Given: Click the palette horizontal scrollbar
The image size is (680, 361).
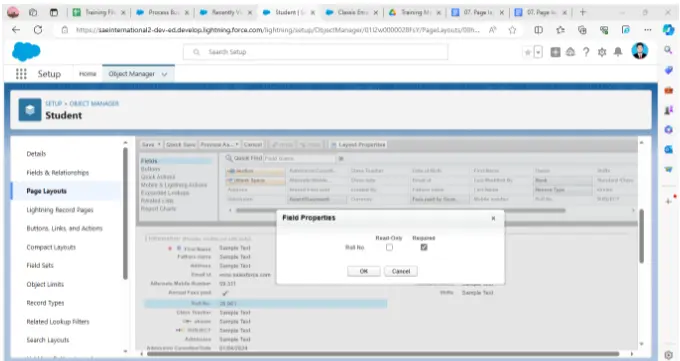Looking at the screenshot, I should click(x=400, y=210).
